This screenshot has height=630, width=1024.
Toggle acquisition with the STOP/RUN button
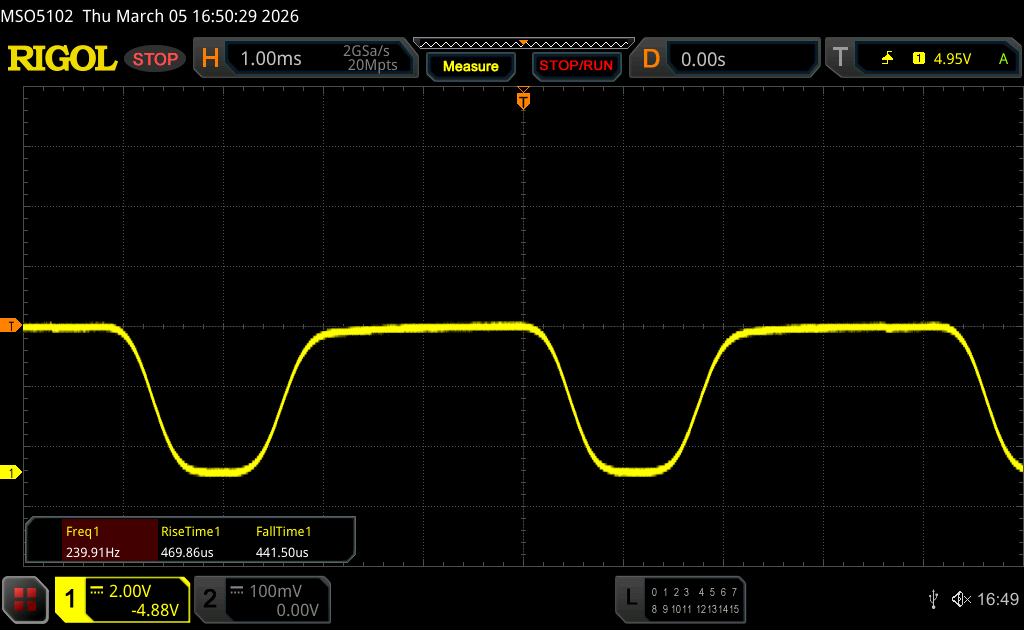[575, 66]
